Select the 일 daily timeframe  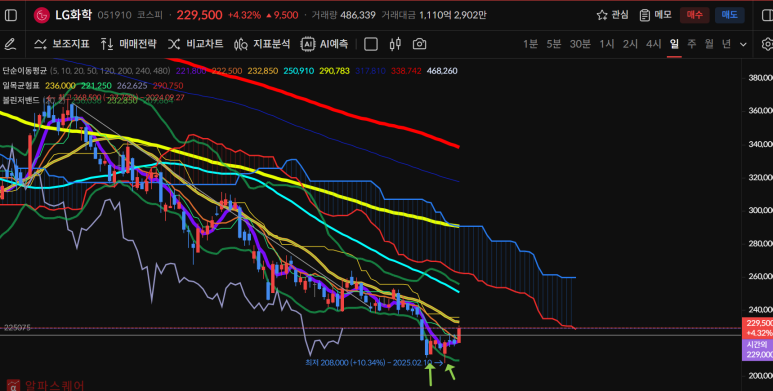pos(674,44)
